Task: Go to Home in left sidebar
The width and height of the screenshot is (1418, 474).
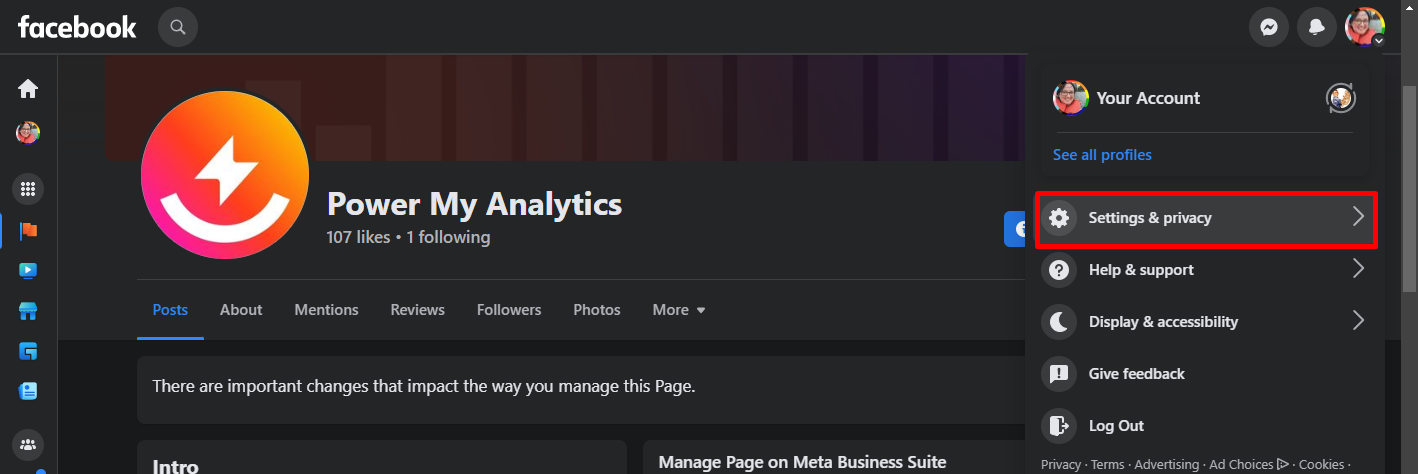Action: coord(28,89)
